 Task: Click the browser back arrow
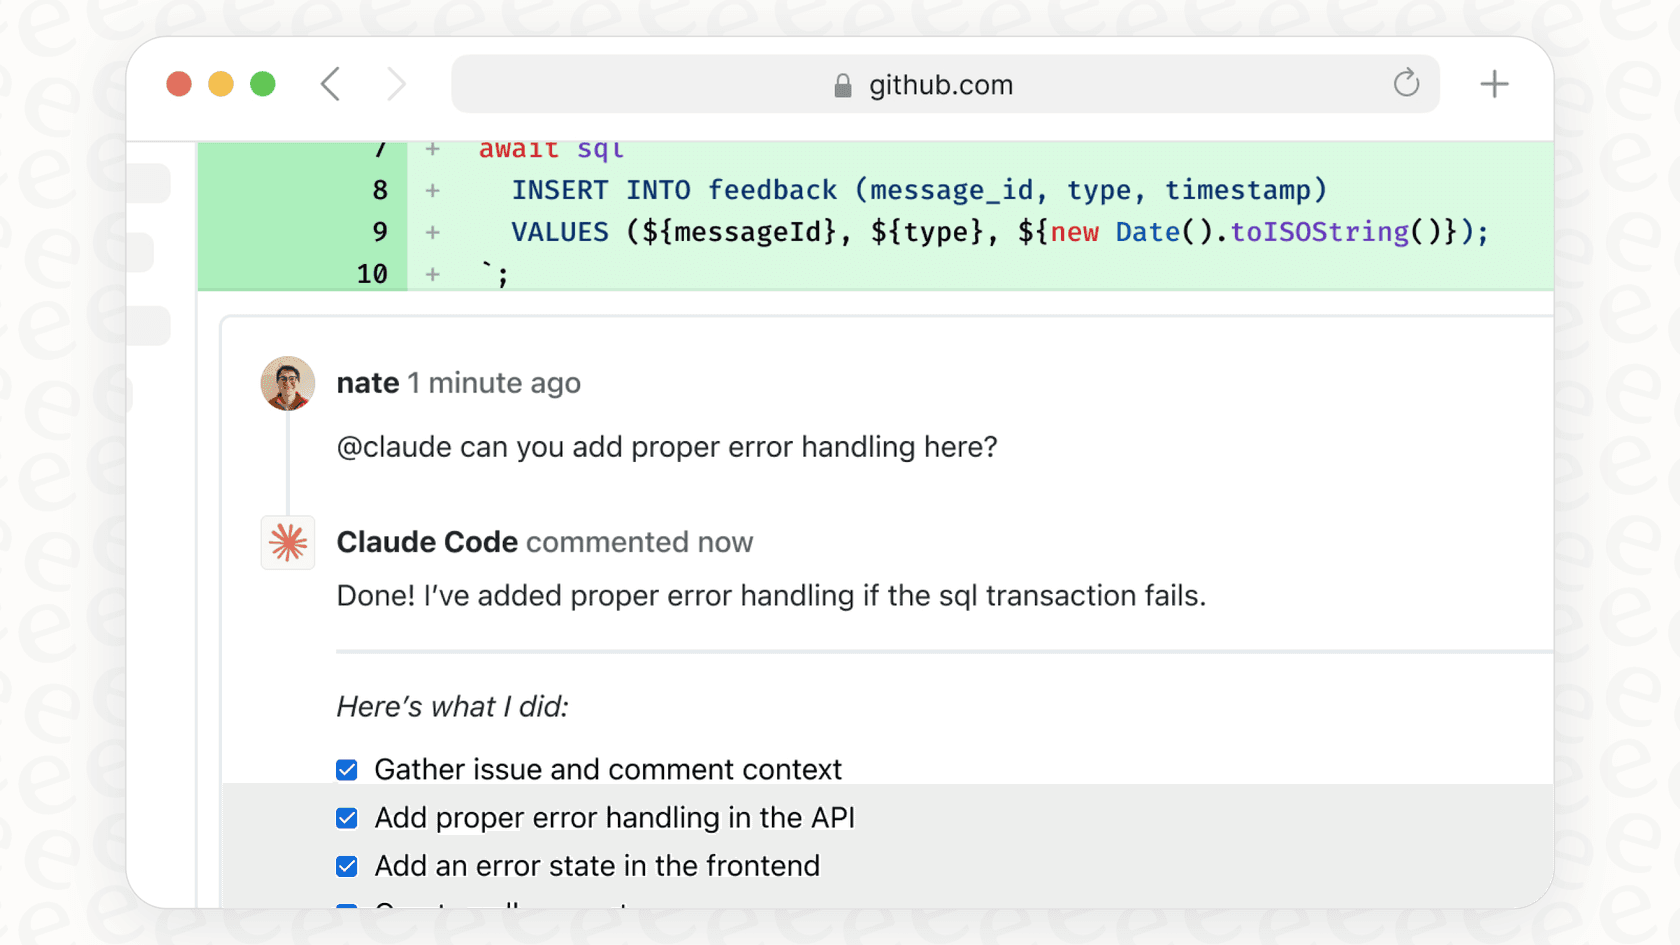point(331,85)
